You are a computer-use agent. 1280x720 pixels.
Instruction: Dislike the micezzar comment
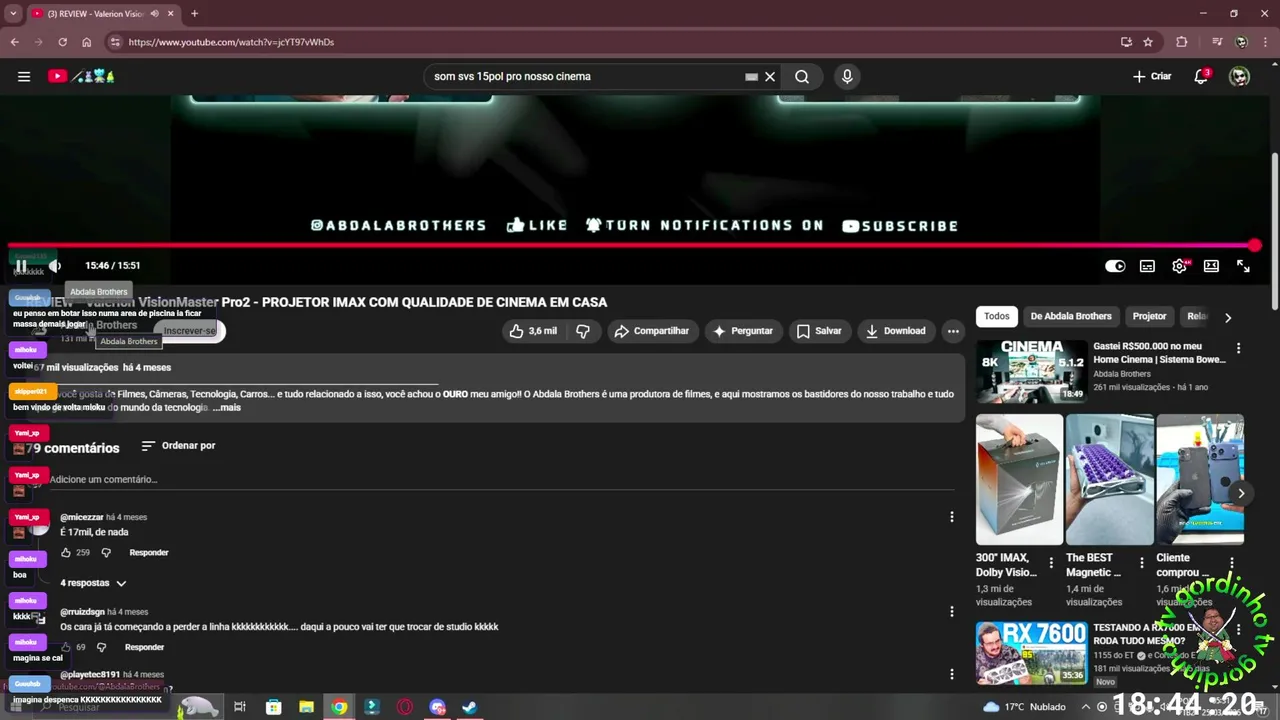[x=106, y=553]
